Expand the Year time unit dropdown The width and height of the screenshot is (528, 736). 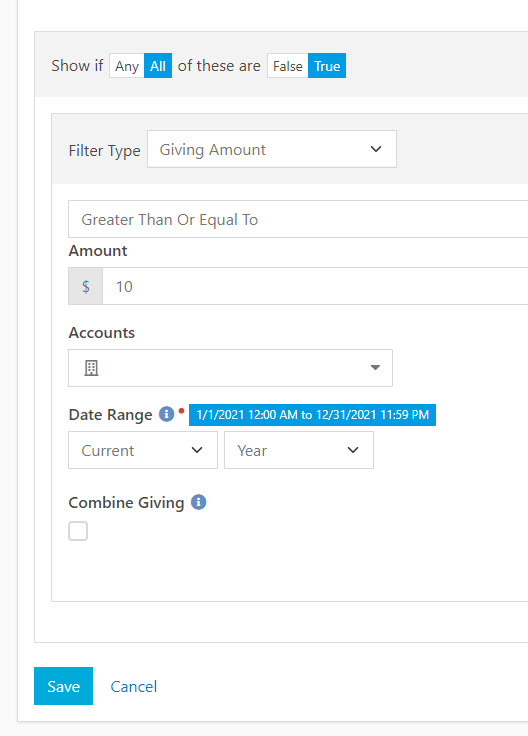pyautogui.click(x=298, y=450)
